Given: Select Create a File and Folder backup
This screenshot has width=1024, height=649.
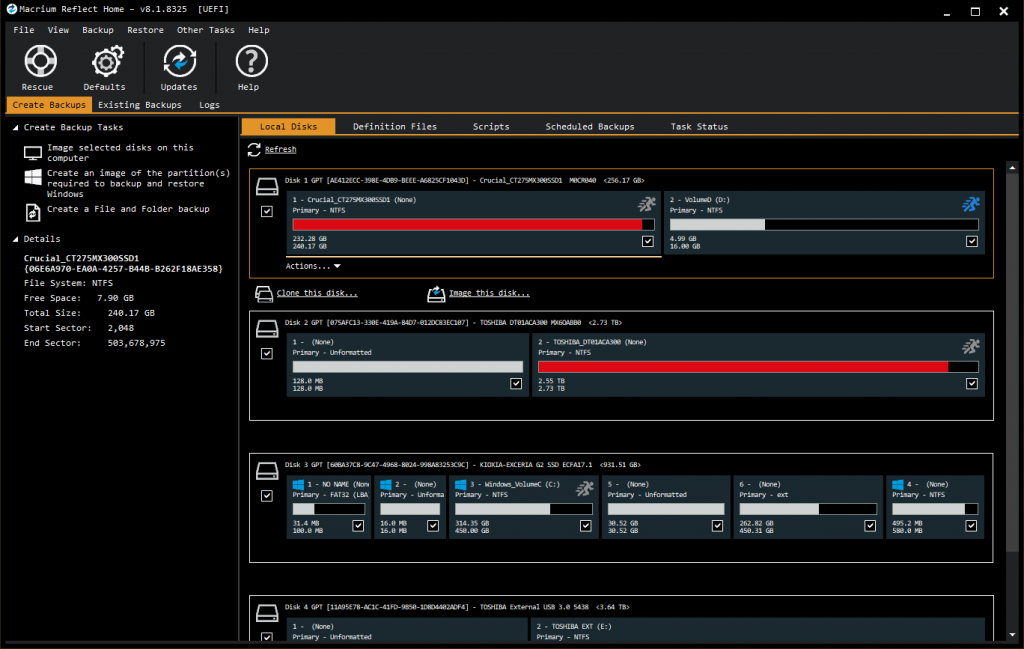Looking at the screenshot, I should pyautogui.click(x=128, y=209).
